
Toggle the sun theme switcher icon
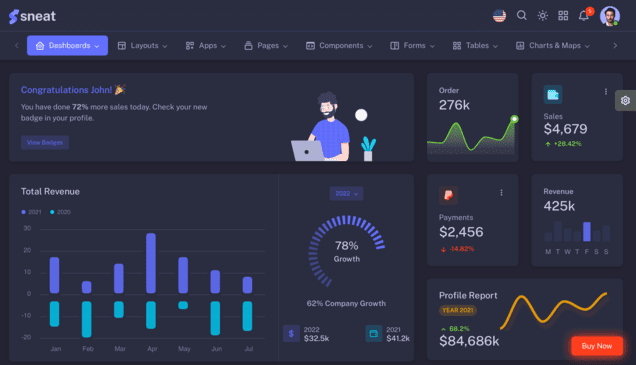542,15
